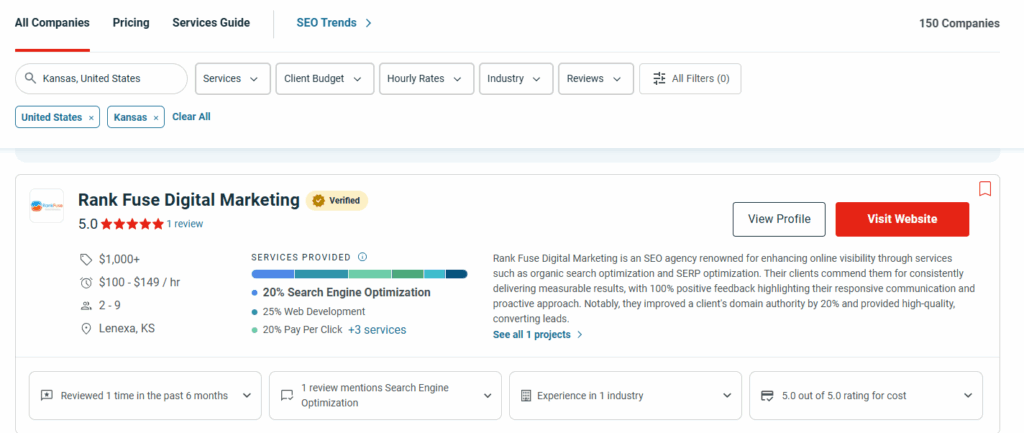The height and width of the screenshot is (433, 1024).
Task: Remove the United States filter tag
Action: click(x=92, y=118)
